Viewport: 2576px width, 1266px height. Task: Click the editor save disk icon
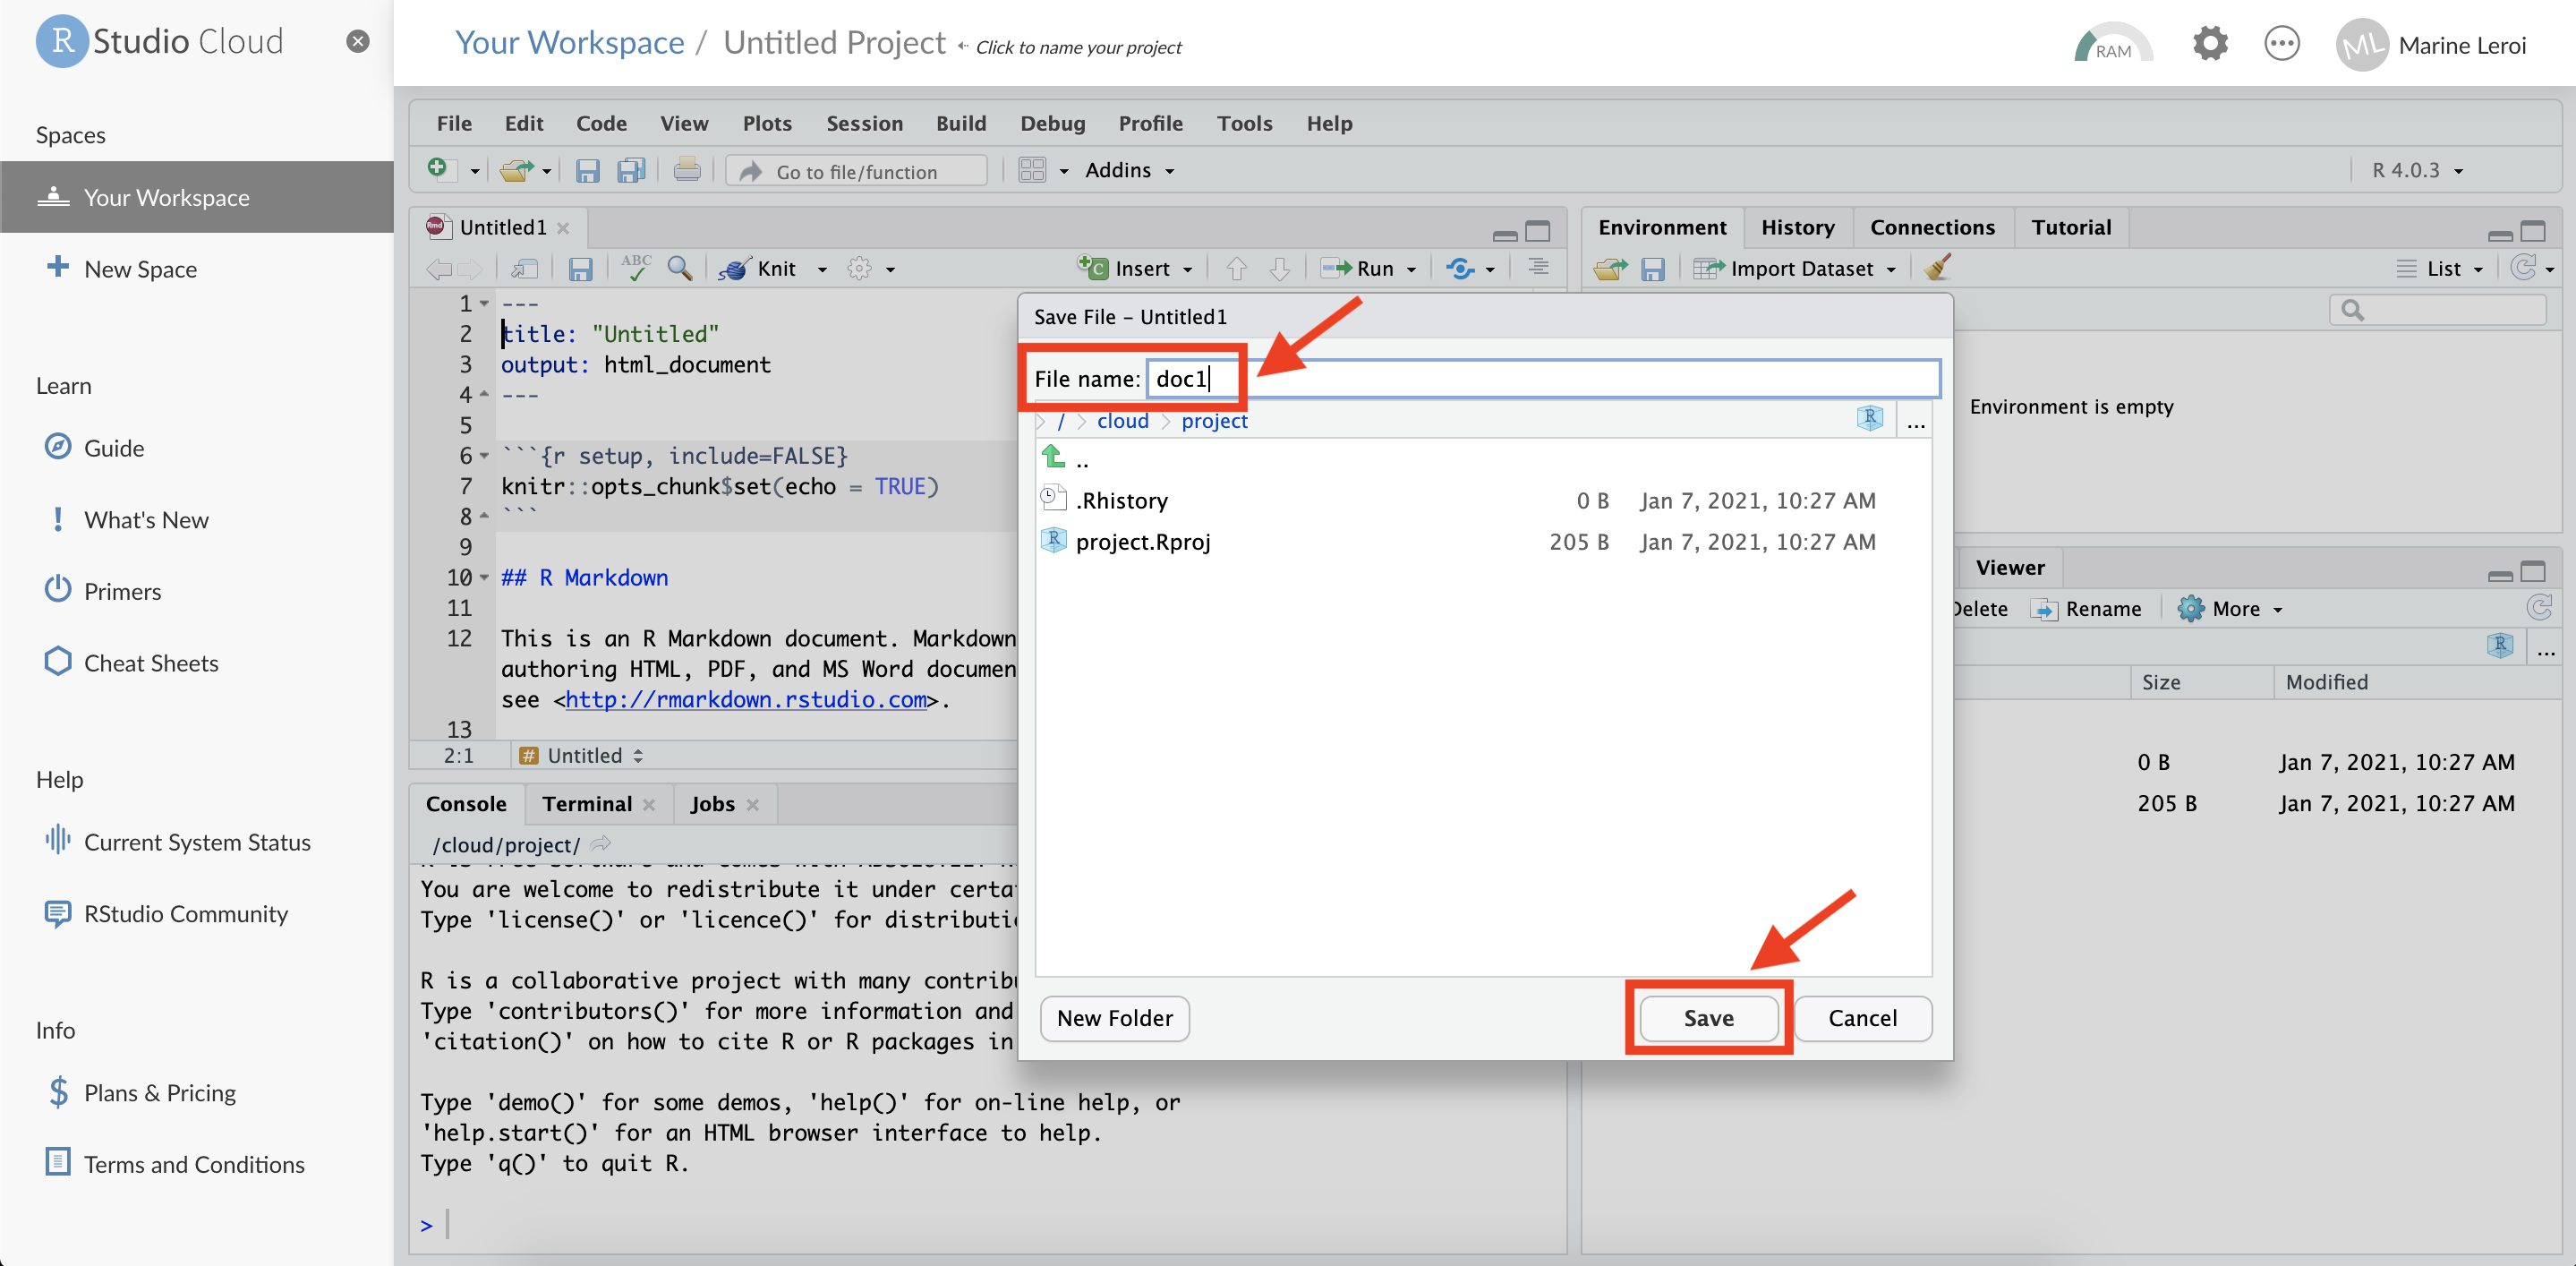580,268
